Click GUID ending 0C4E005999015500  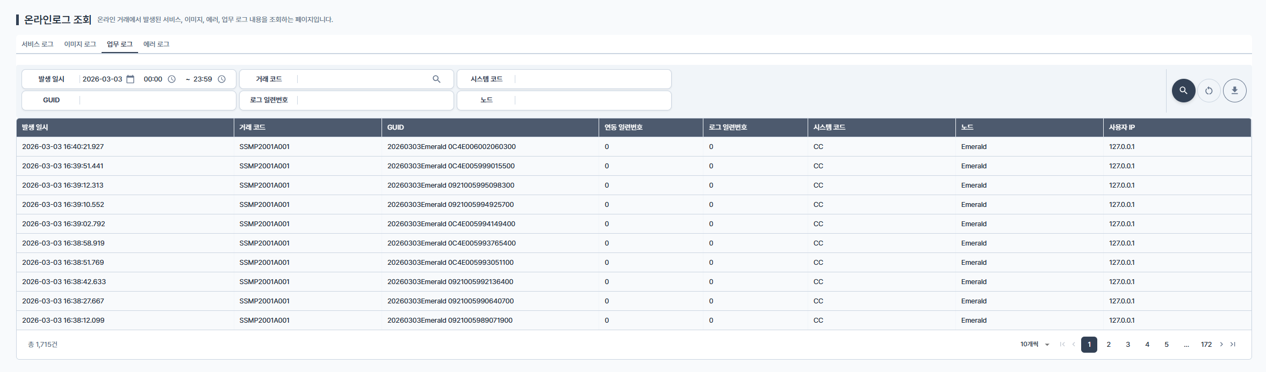(451, 166)
